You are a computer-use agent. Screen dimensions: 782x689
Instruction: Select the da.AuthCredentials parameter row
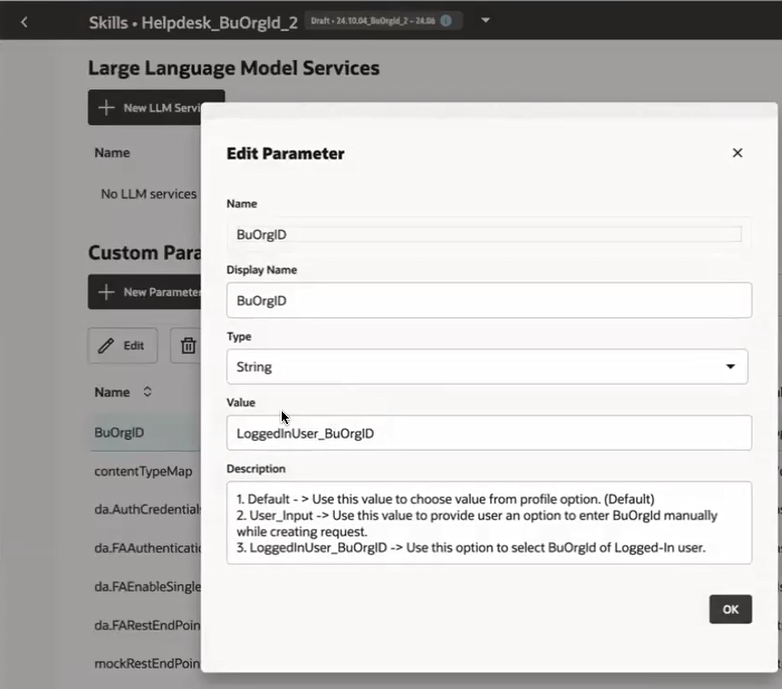pyautogui.click(x=146, y=510)
